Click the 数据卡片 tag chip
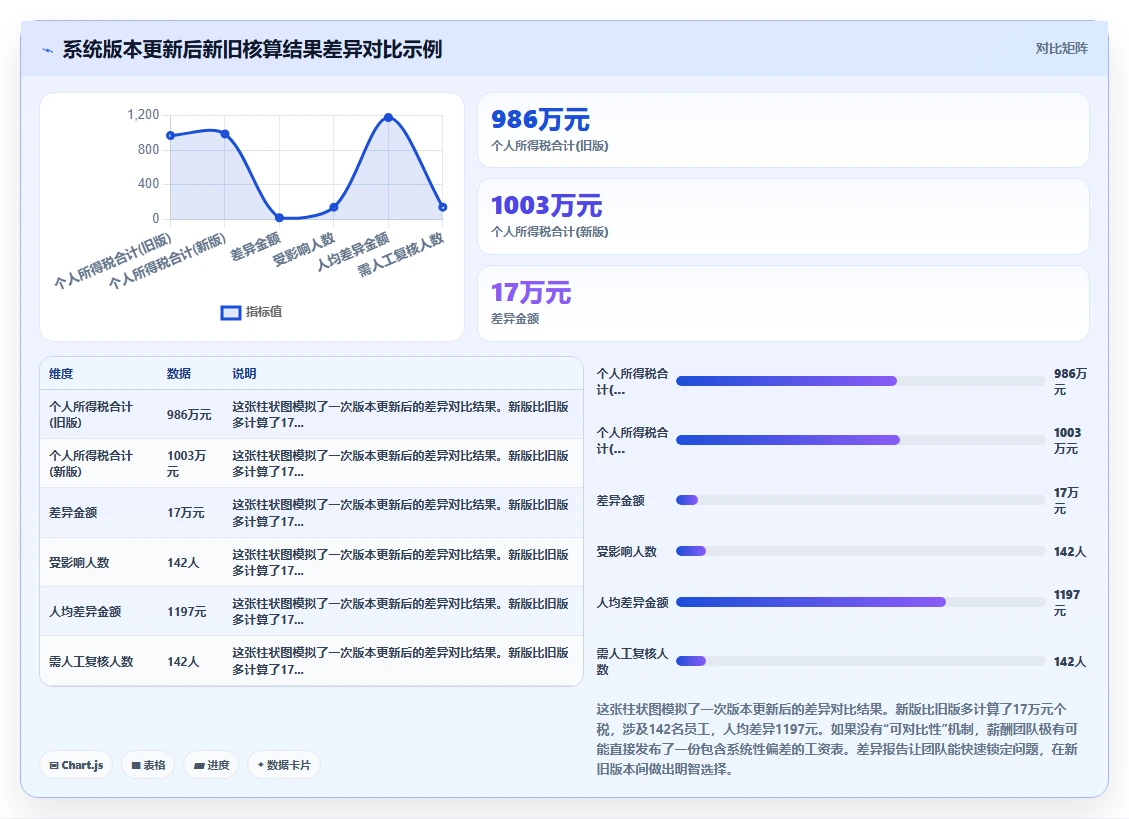This screenshot has width=1129, height=819. [x=284, y=765]
